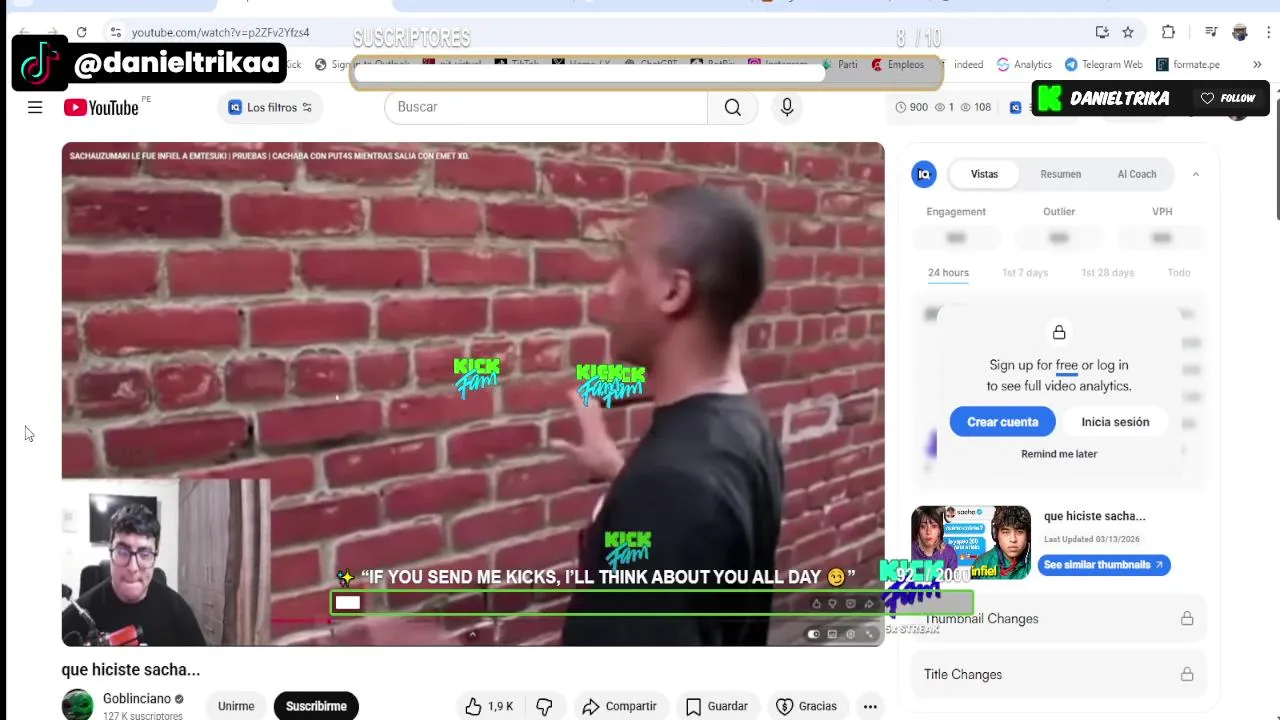Like the video with 1,9 K

489,706
